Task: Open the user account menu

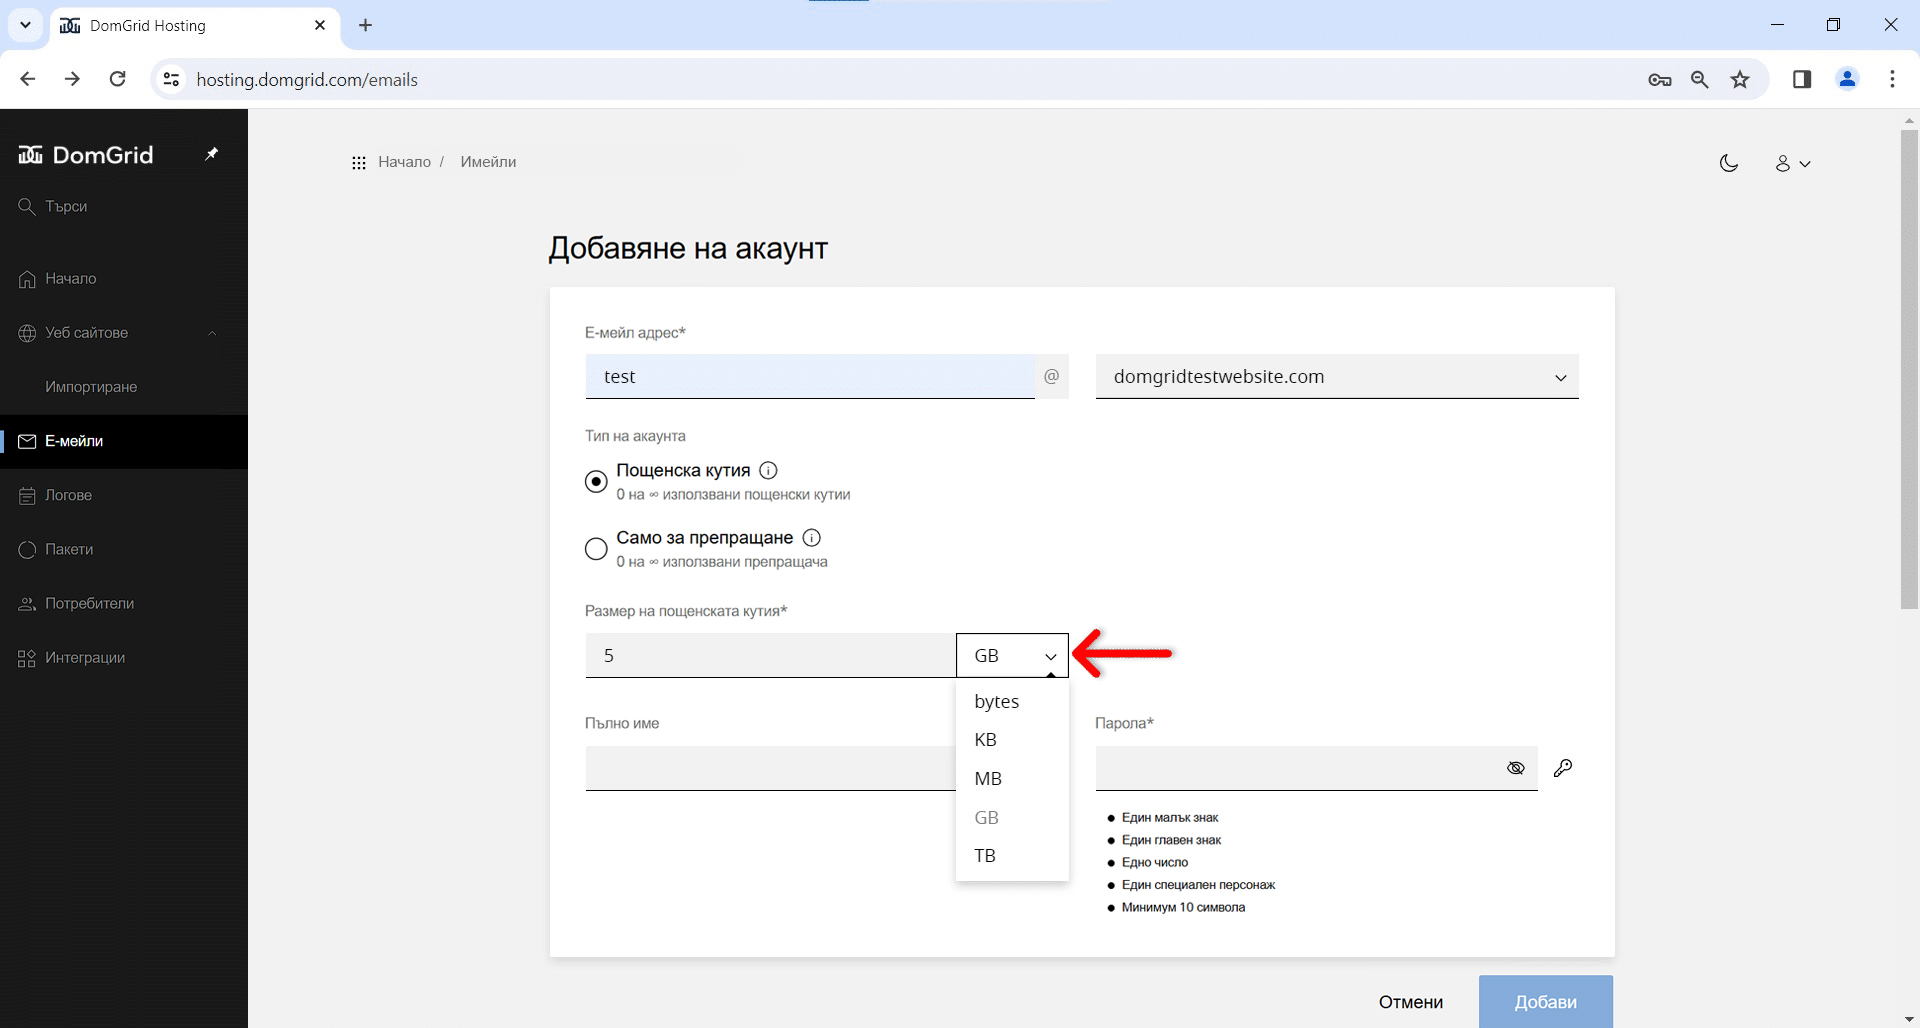Action: pos(1792,163)
